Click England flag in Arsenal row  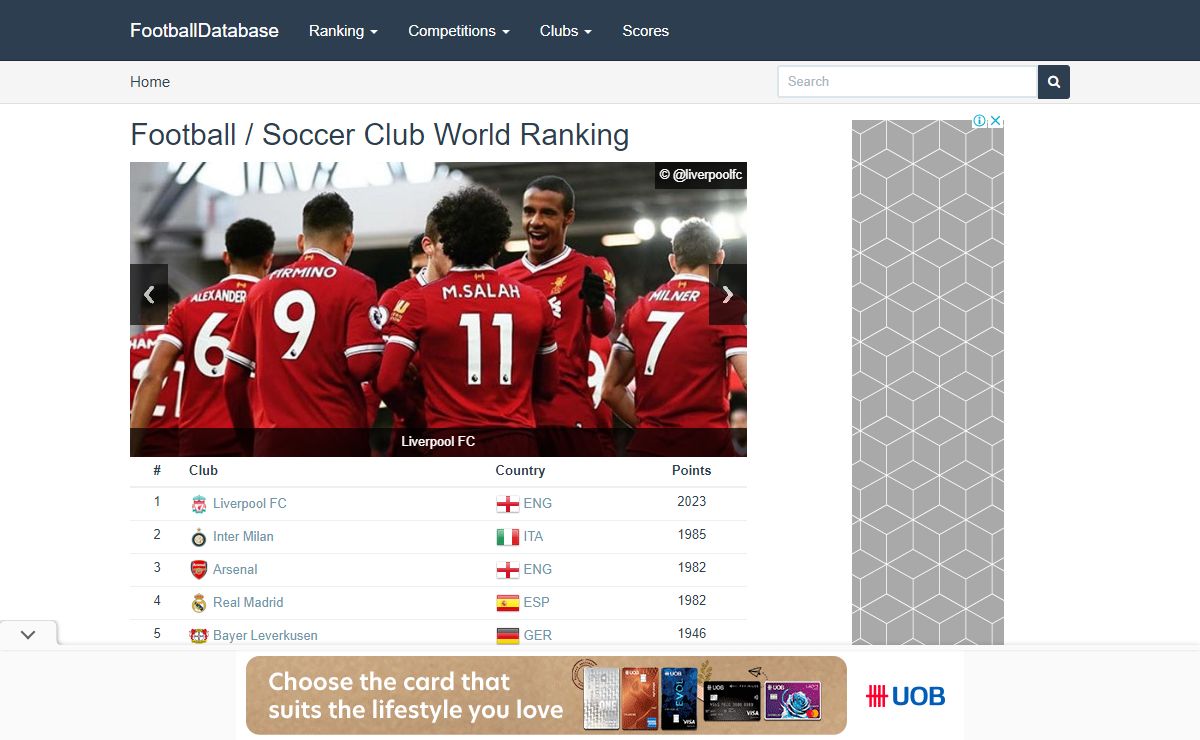pos(508,570)
